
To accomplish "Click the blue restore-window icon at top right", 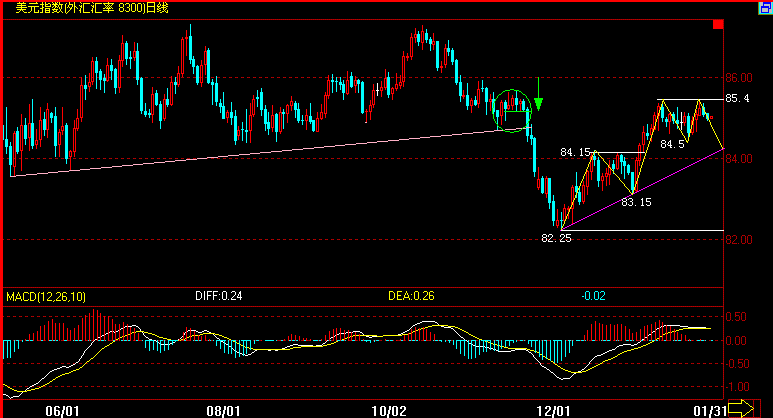I will [x=766, y=8].
